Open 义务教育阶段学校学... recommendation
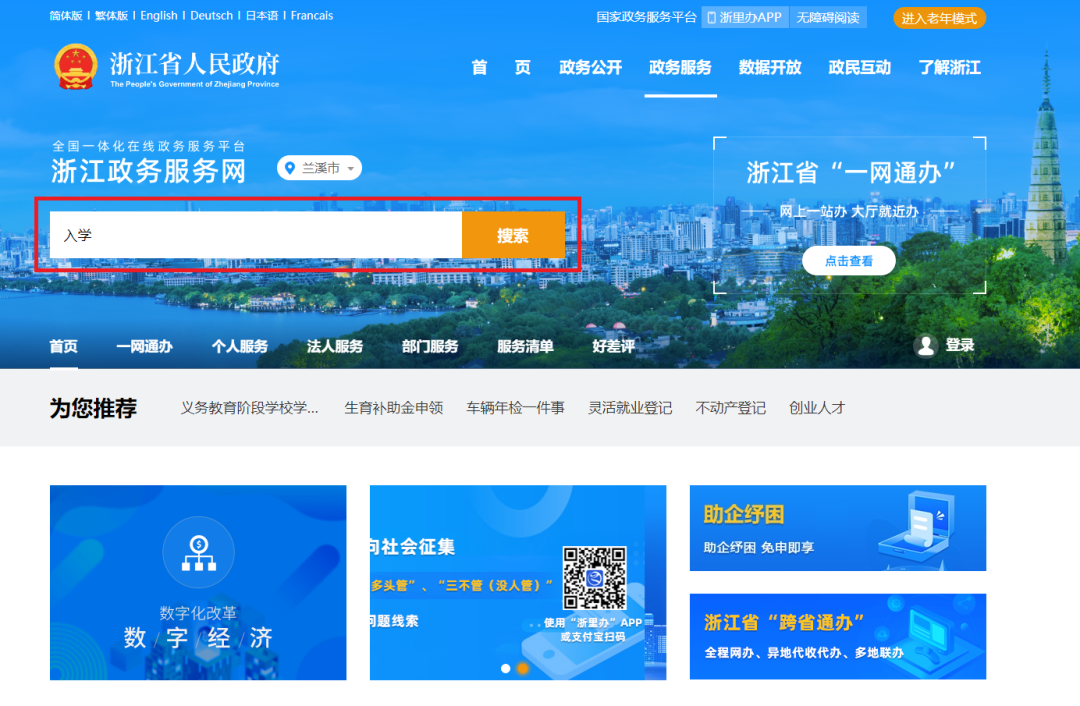The width and height of the screenshot is (1080, 706). tap(249, 408)
